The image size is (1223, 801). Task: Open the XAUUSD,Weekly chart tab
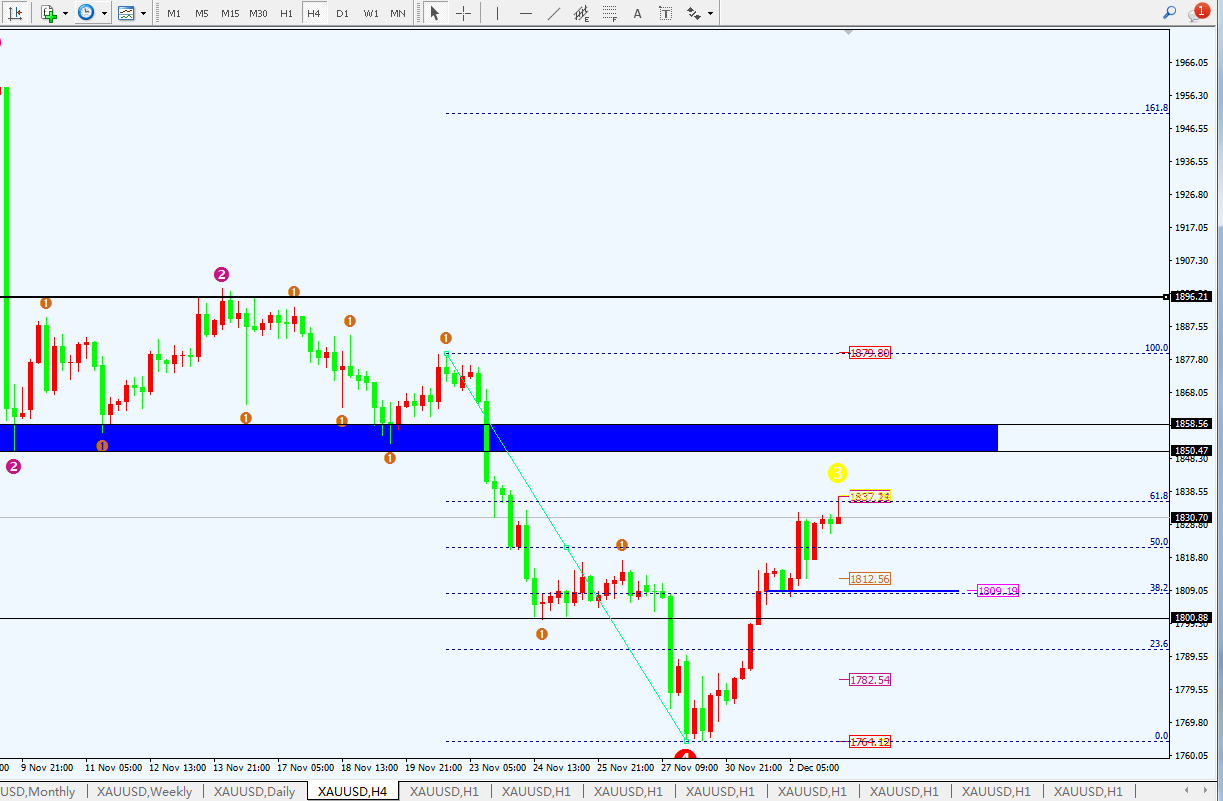144,791
